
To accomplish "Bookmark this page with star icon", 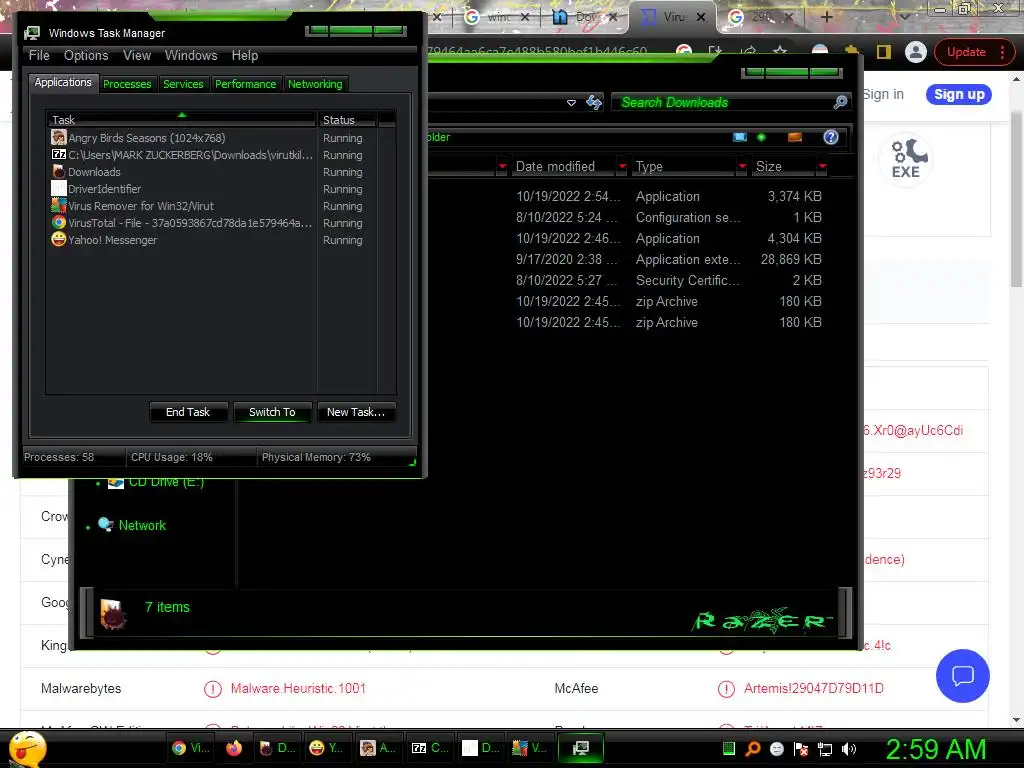I will tap(780, 51).
